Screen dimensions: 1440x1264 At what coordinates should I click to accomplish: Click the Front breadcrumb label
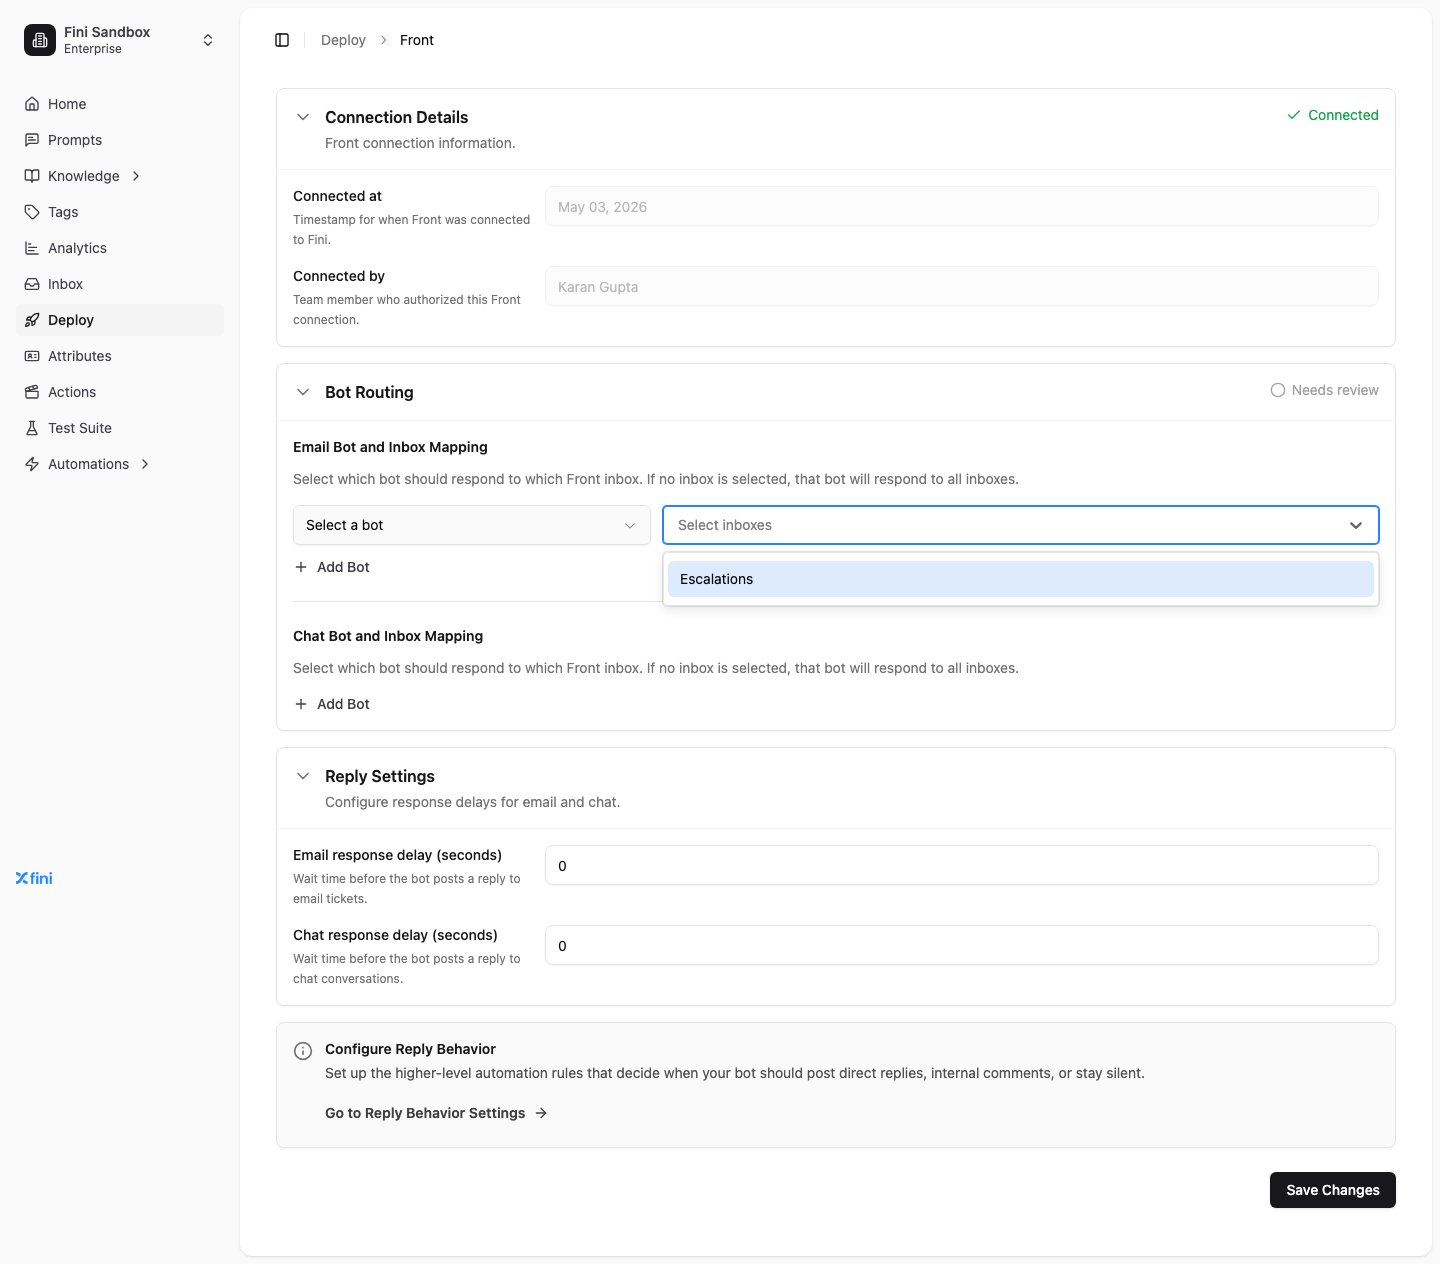417,40
